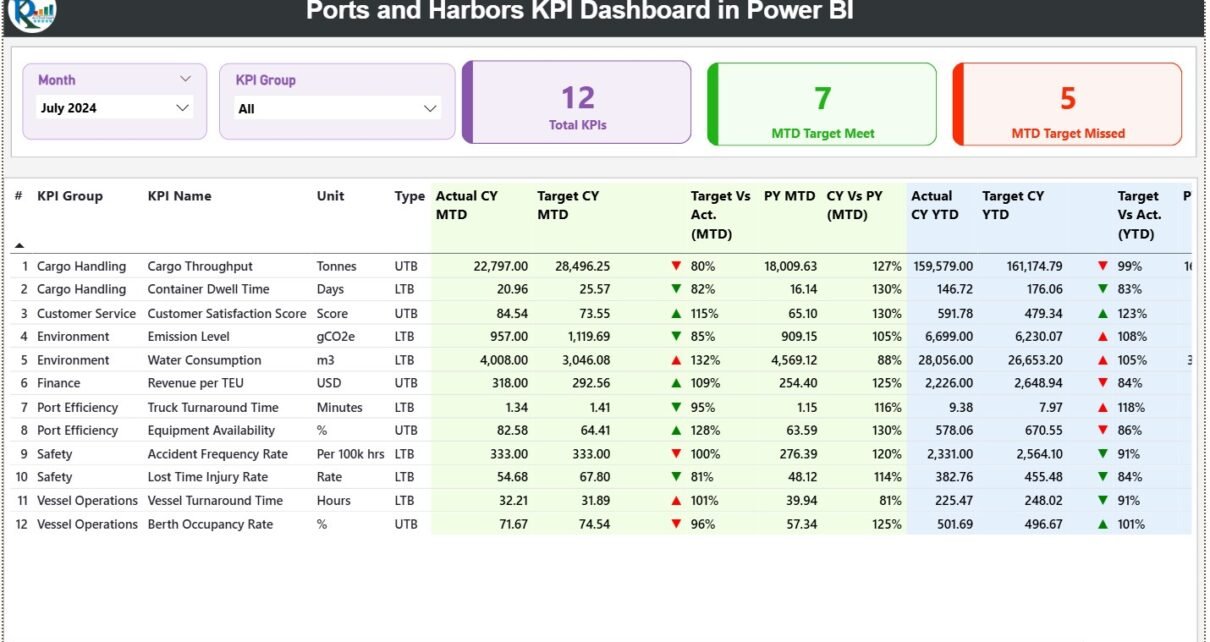
Task: Click the CY Vs PY (MTD) column header
Action: (x=849, y=205)
